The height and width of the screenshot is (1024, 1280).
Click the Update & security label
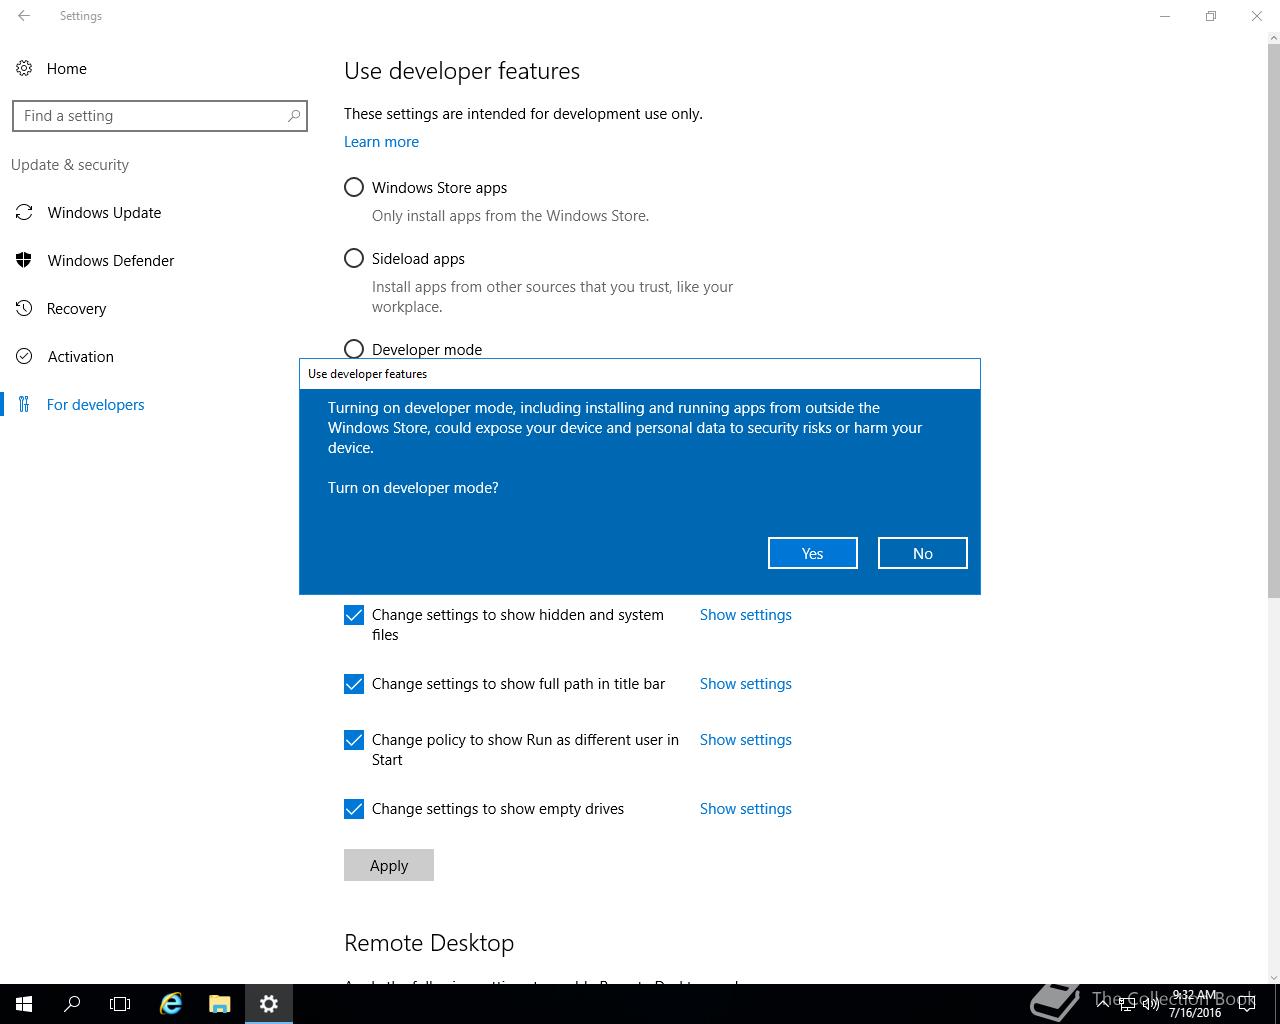(70, 165)
